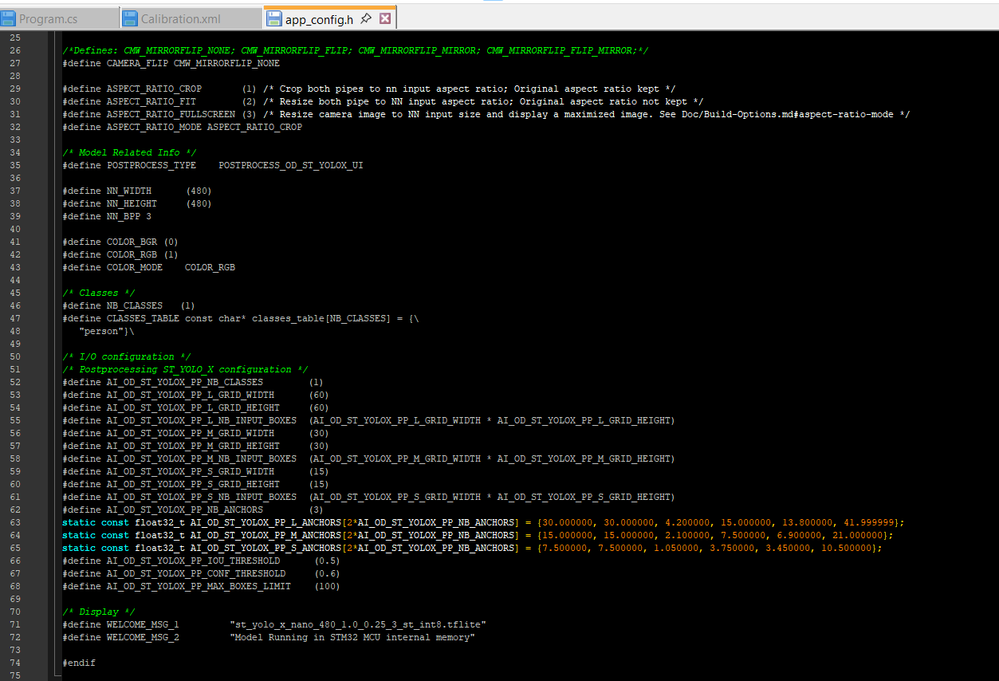This screenshot has width=999, height=681.
Task: Click the CONF_THRESHOLD (0.6) define line
Action: (201, 573)
